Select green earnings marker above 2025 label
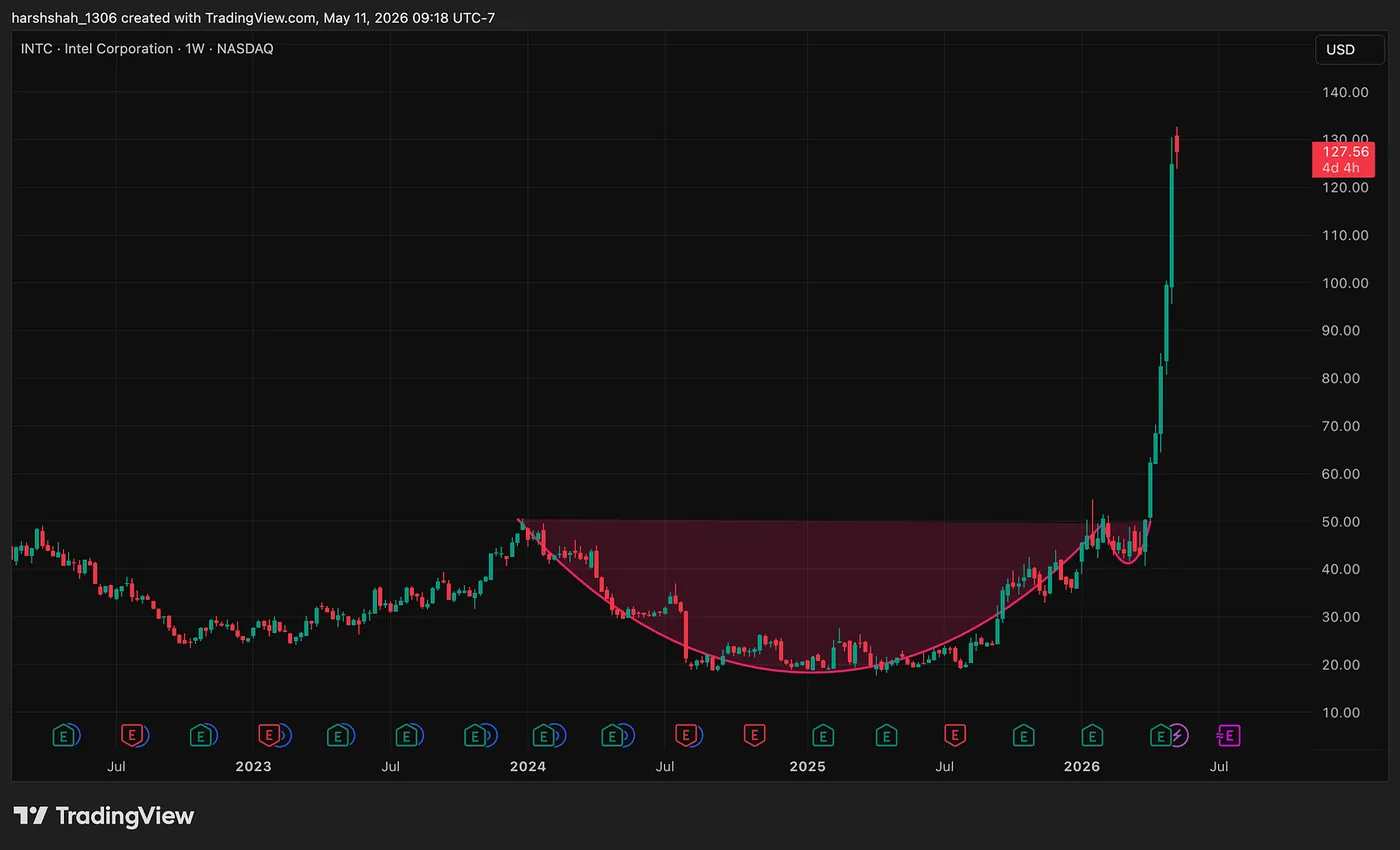 (822, 736)
